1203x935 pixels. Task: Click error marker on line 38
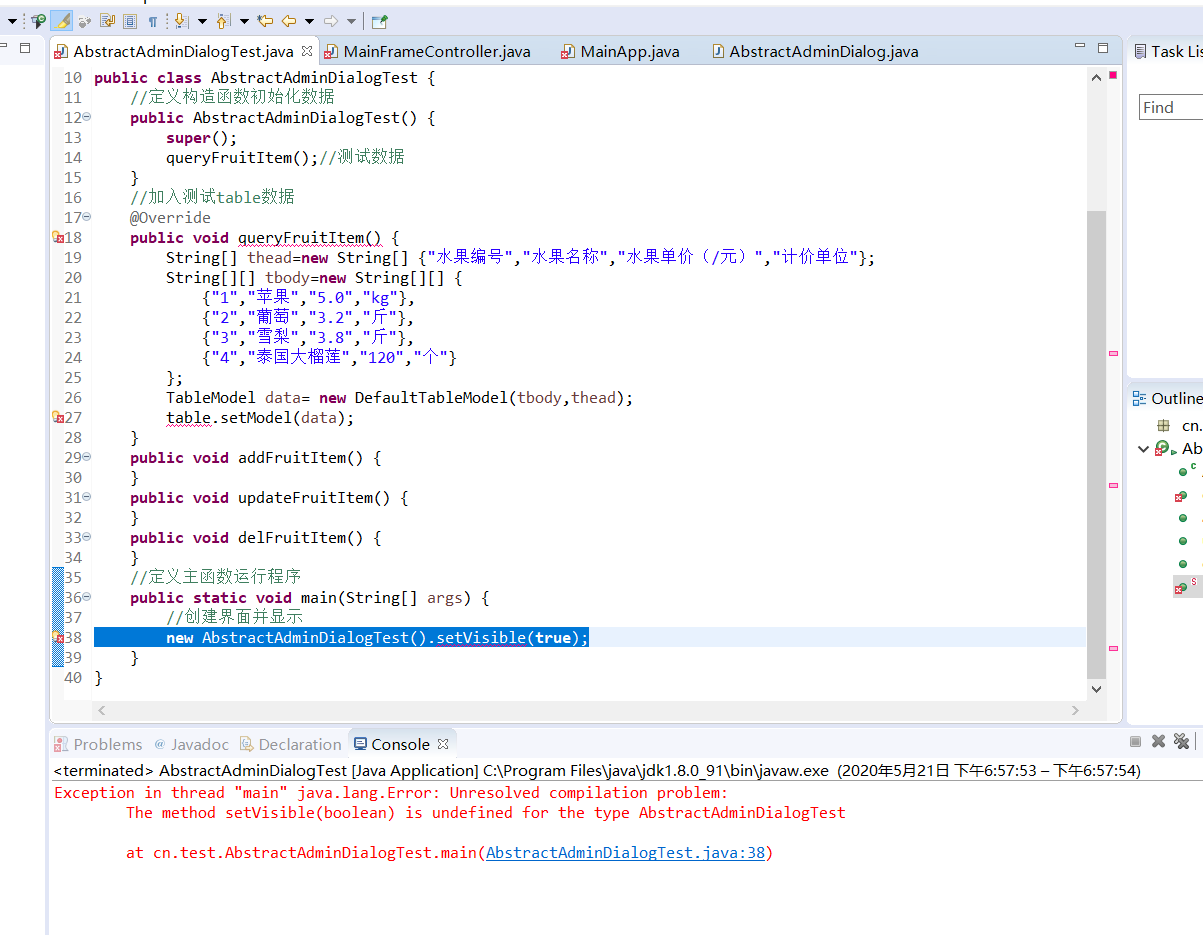[x=58, y=637]
